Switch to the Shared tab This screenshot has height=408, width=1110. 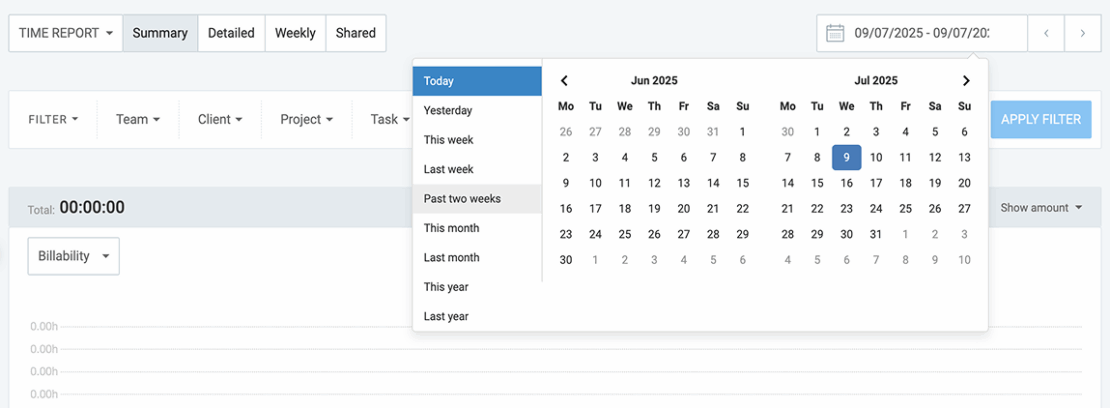(x=356, y=33)
